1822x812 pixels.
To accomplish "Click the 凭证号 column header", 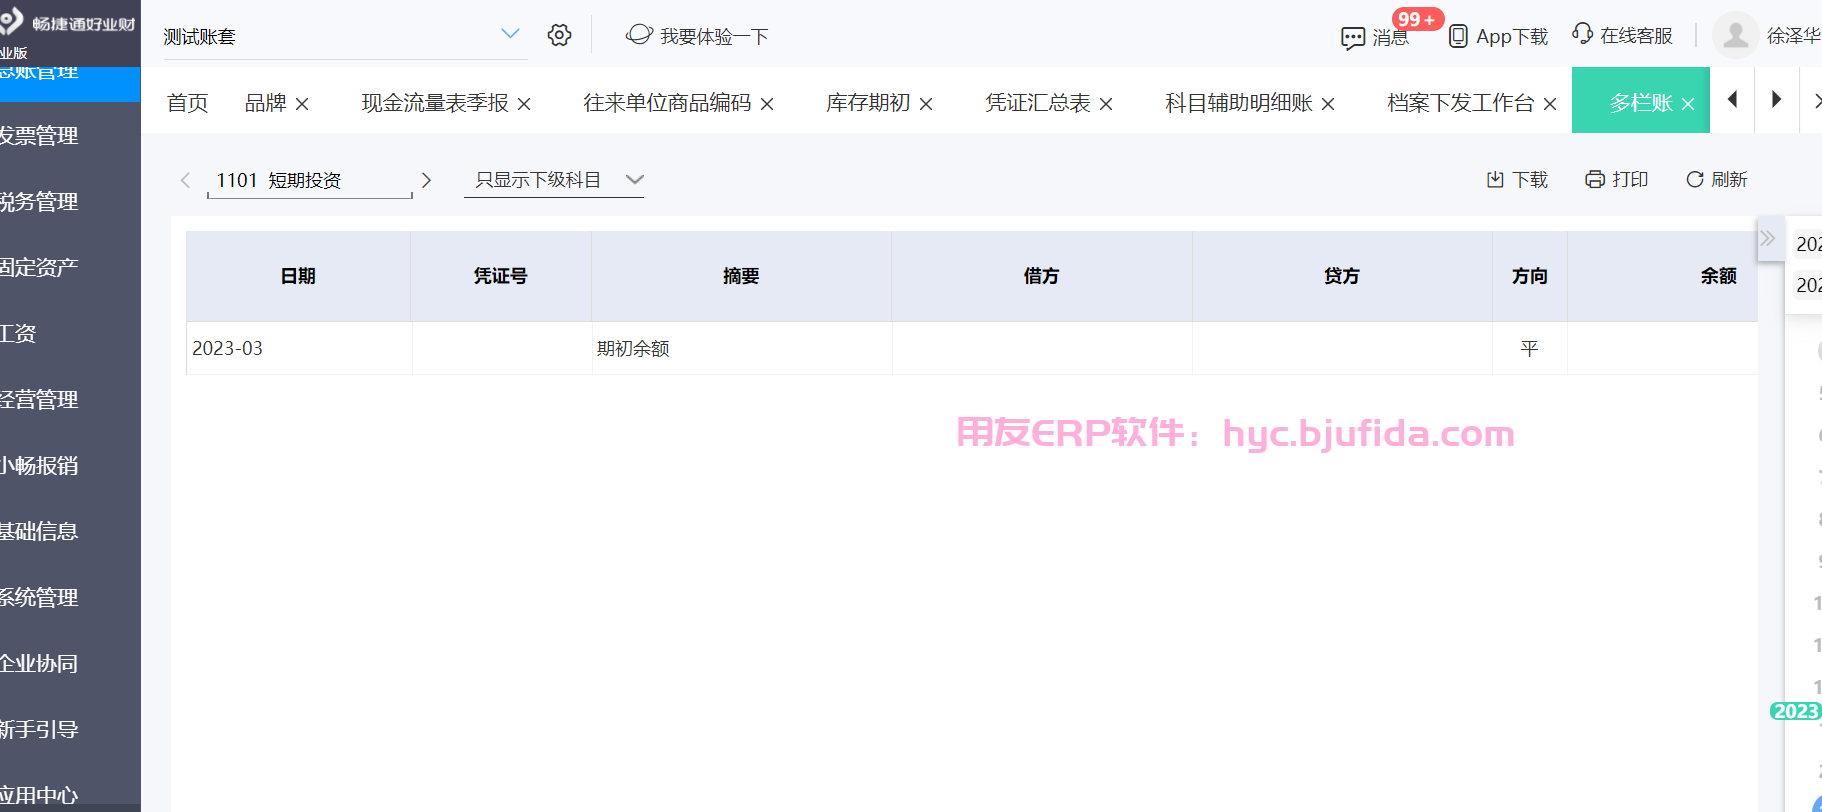I will [500, 276].
